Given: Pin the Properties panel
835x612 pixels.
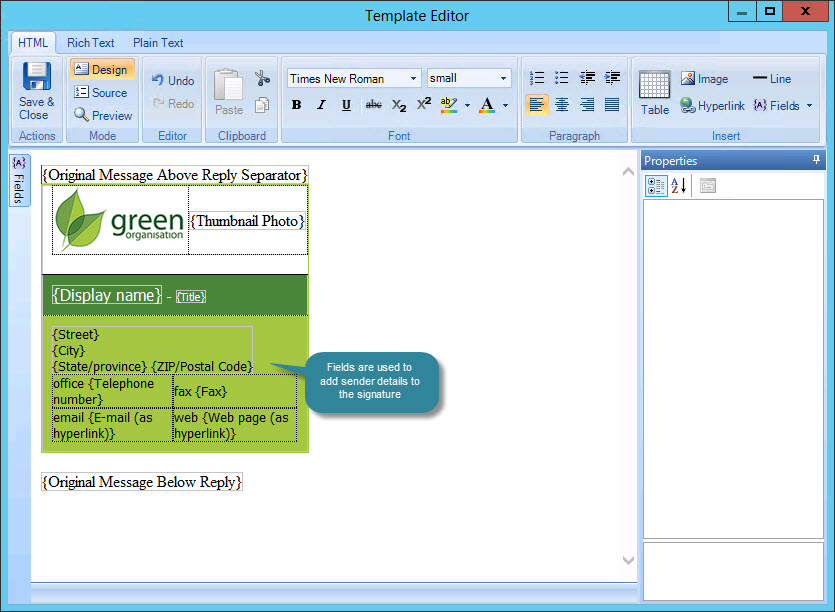Looking at the screenshot, I should tap(816, 160).
